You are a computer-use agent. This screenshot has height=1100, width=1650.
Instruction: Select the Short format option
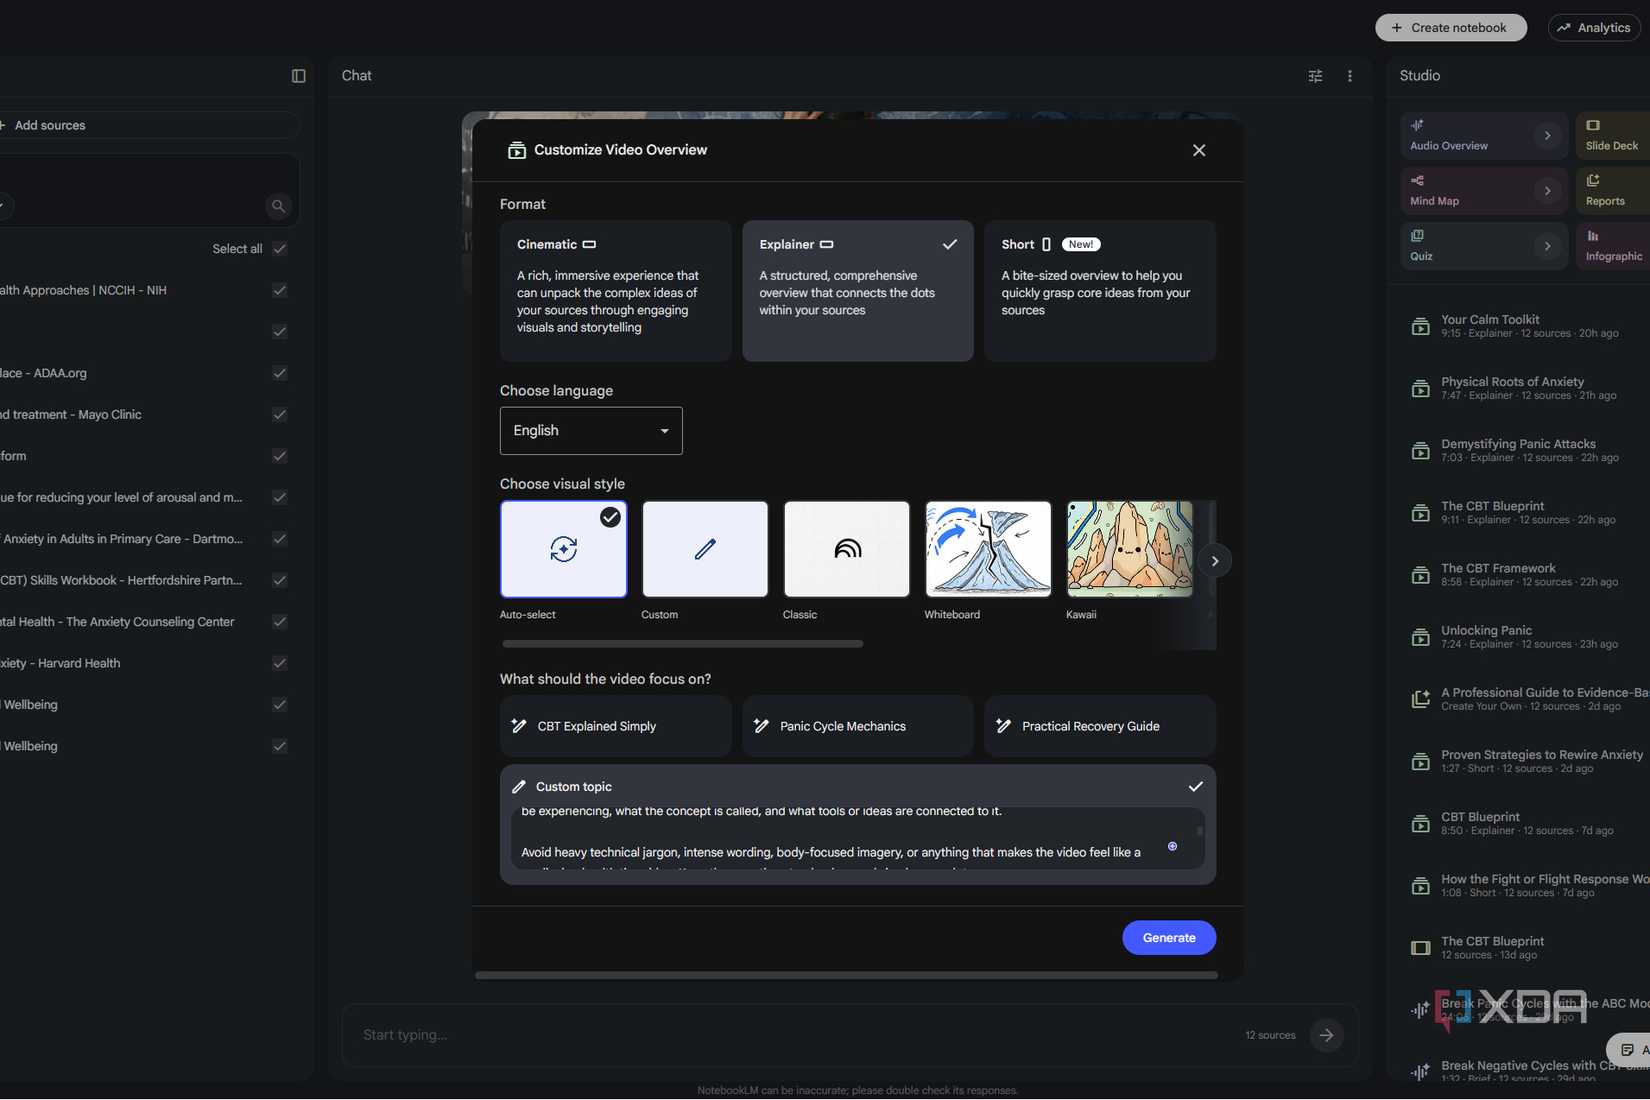tap(1100, 291)
